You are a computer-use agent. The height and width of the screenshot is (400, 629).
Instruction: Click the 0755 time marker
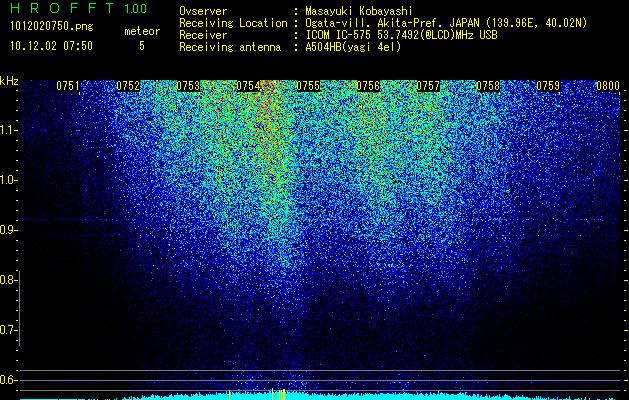[x=308, y=86]
